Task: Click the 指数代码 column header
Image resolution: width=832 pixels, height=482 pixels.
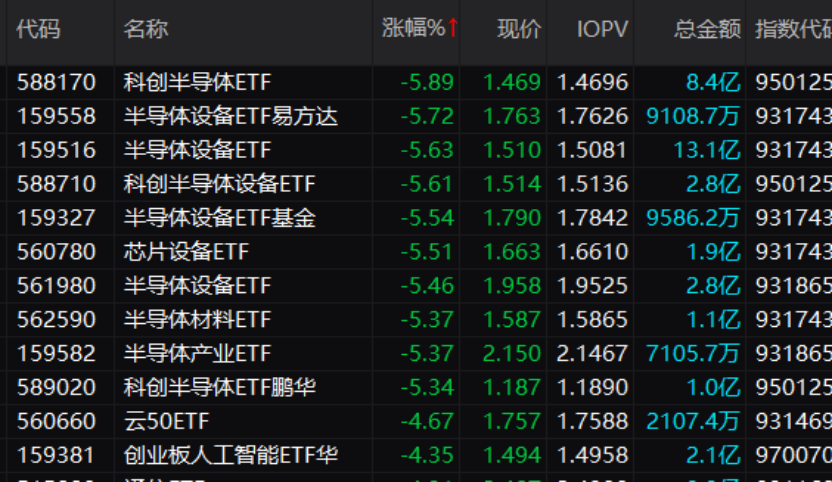Action: click(x=792, y=29)
